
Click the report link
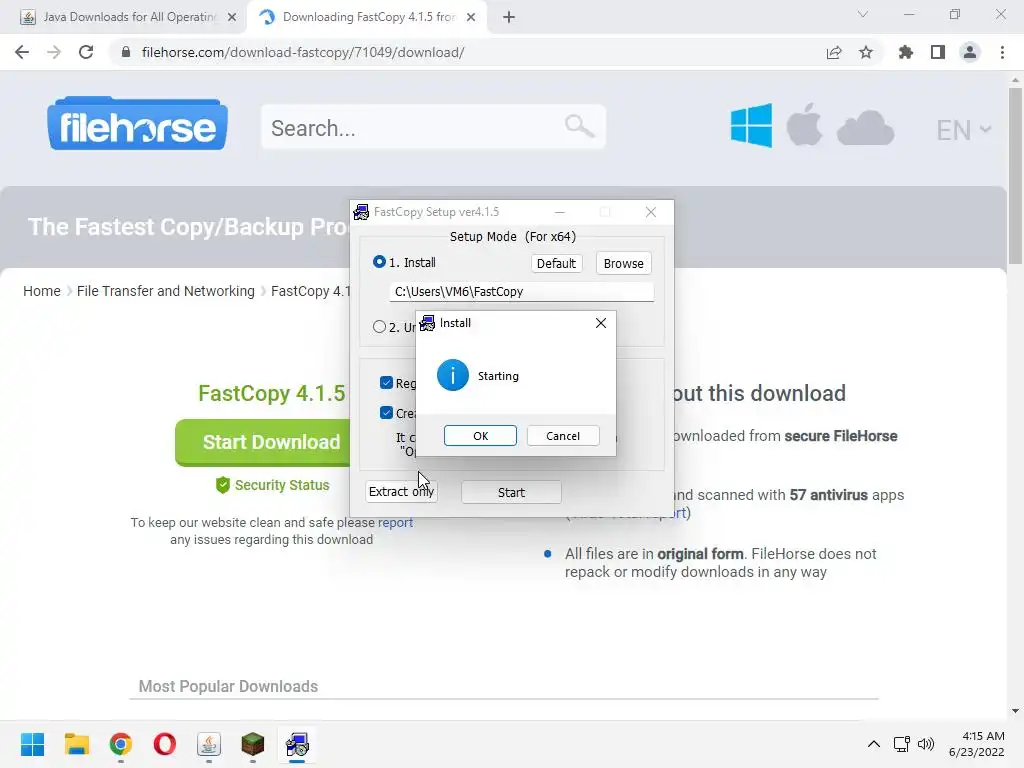(395, 522)
